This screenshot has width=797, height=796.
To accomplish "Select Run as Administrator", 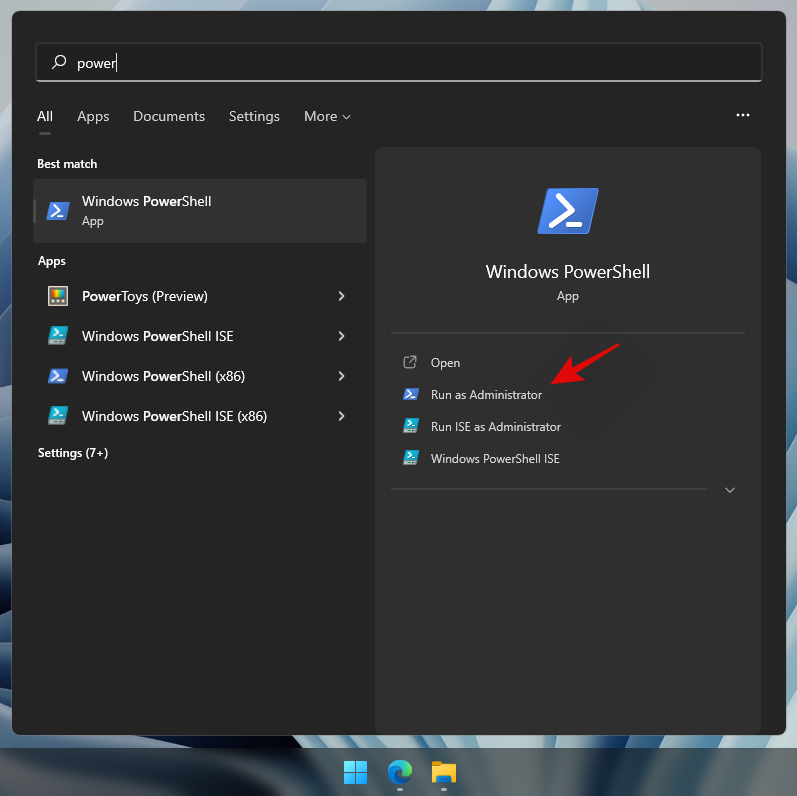I will coord(486,395).
